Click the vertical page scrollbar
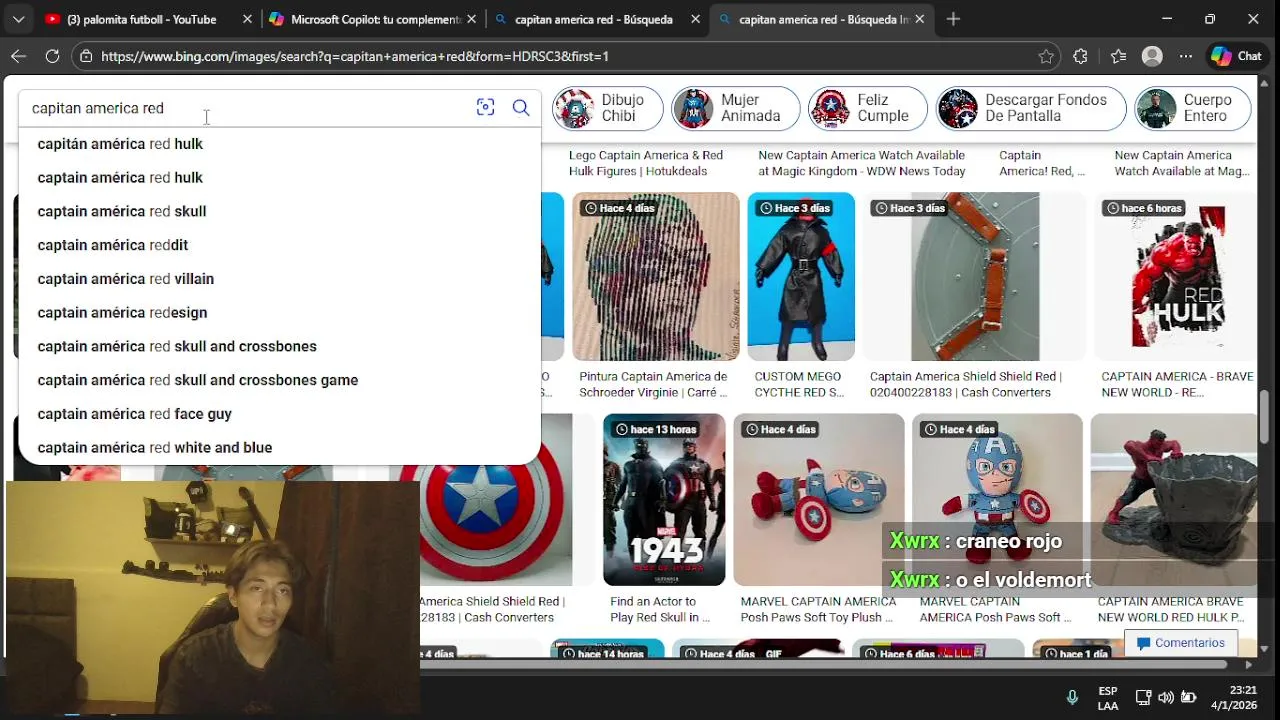The image size is (1280, 720). coord(1265,416)
